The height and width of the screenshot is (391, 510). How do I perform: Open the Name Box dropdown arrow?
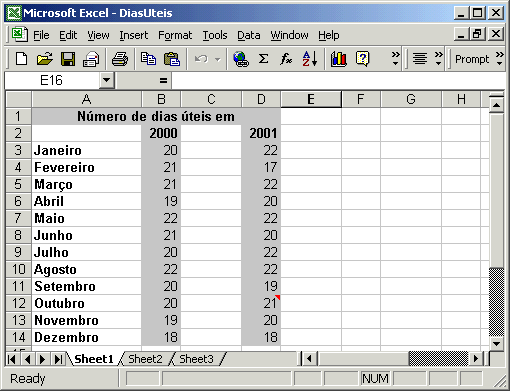pyautogui.click(x=107, y=80)
